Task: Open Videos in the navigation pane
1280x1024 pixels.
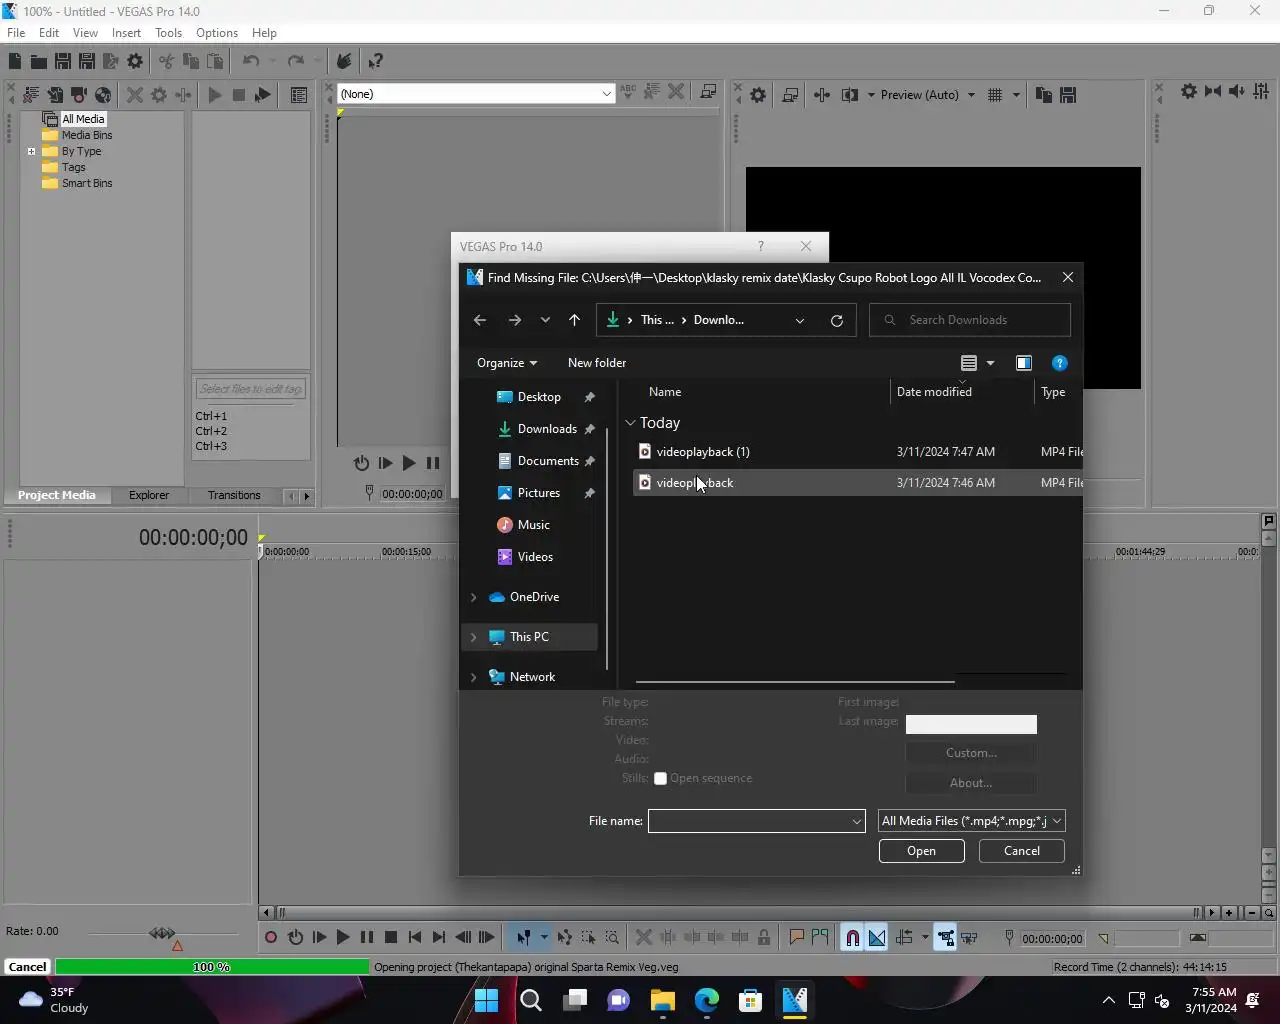Action: point(535,557)
